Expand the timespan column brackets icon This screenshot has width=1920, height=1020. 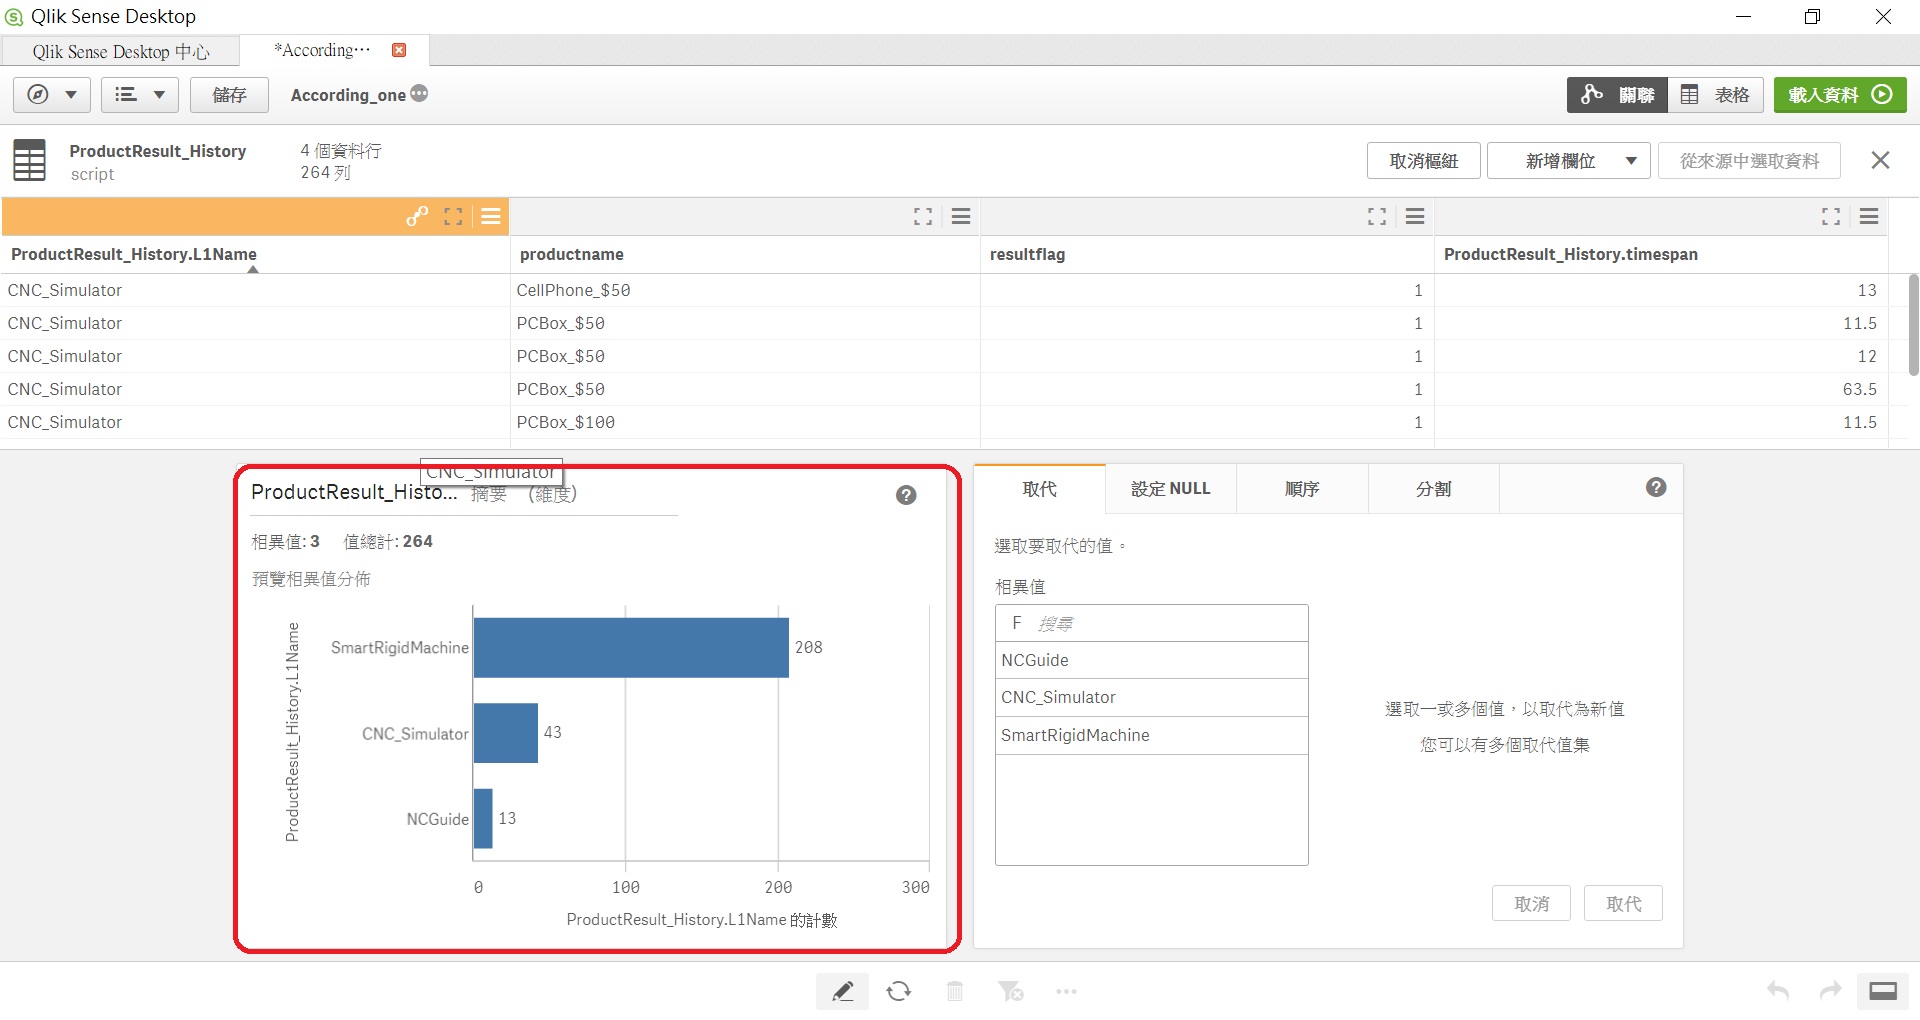tap(1831, 216)
